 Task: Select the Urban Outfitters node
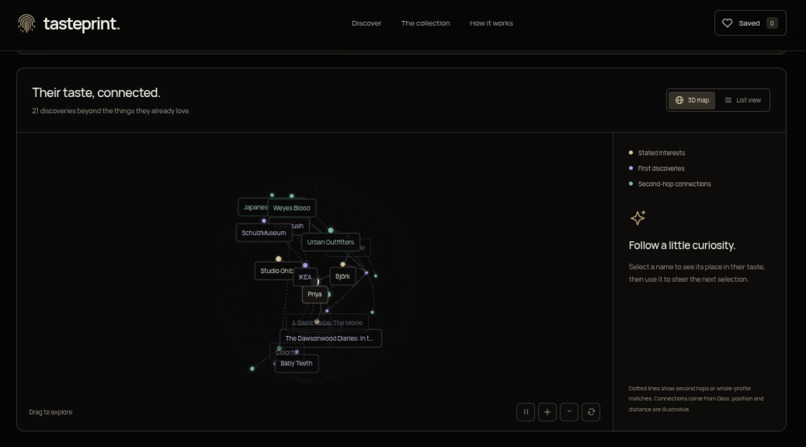coord(331,242)
